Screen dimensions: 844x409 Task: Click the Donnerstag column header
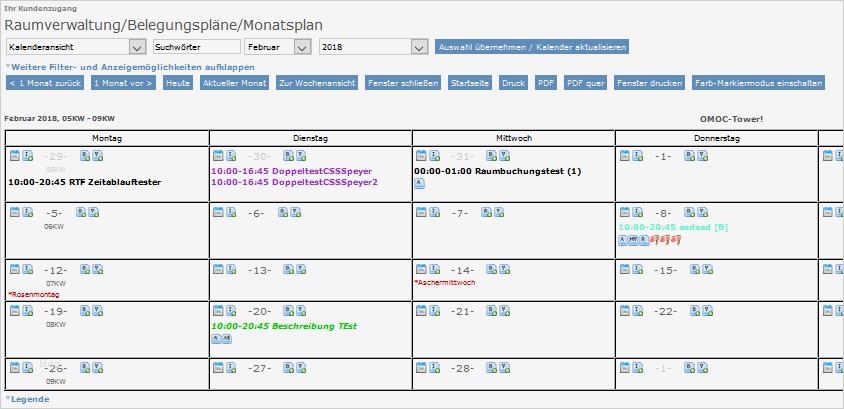point(716,138)
